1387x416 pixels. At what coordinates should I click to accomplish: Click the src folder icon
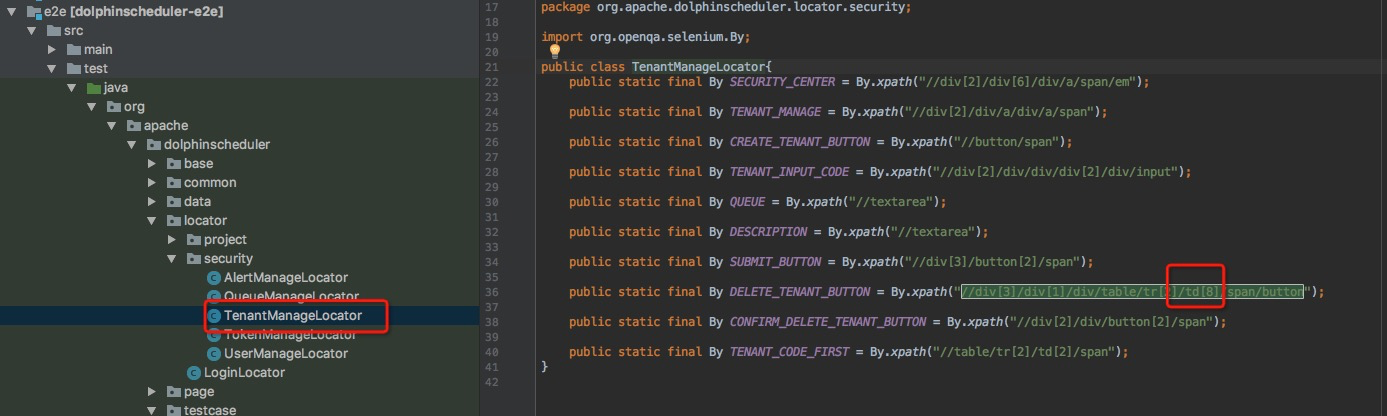tap(54, 30)
